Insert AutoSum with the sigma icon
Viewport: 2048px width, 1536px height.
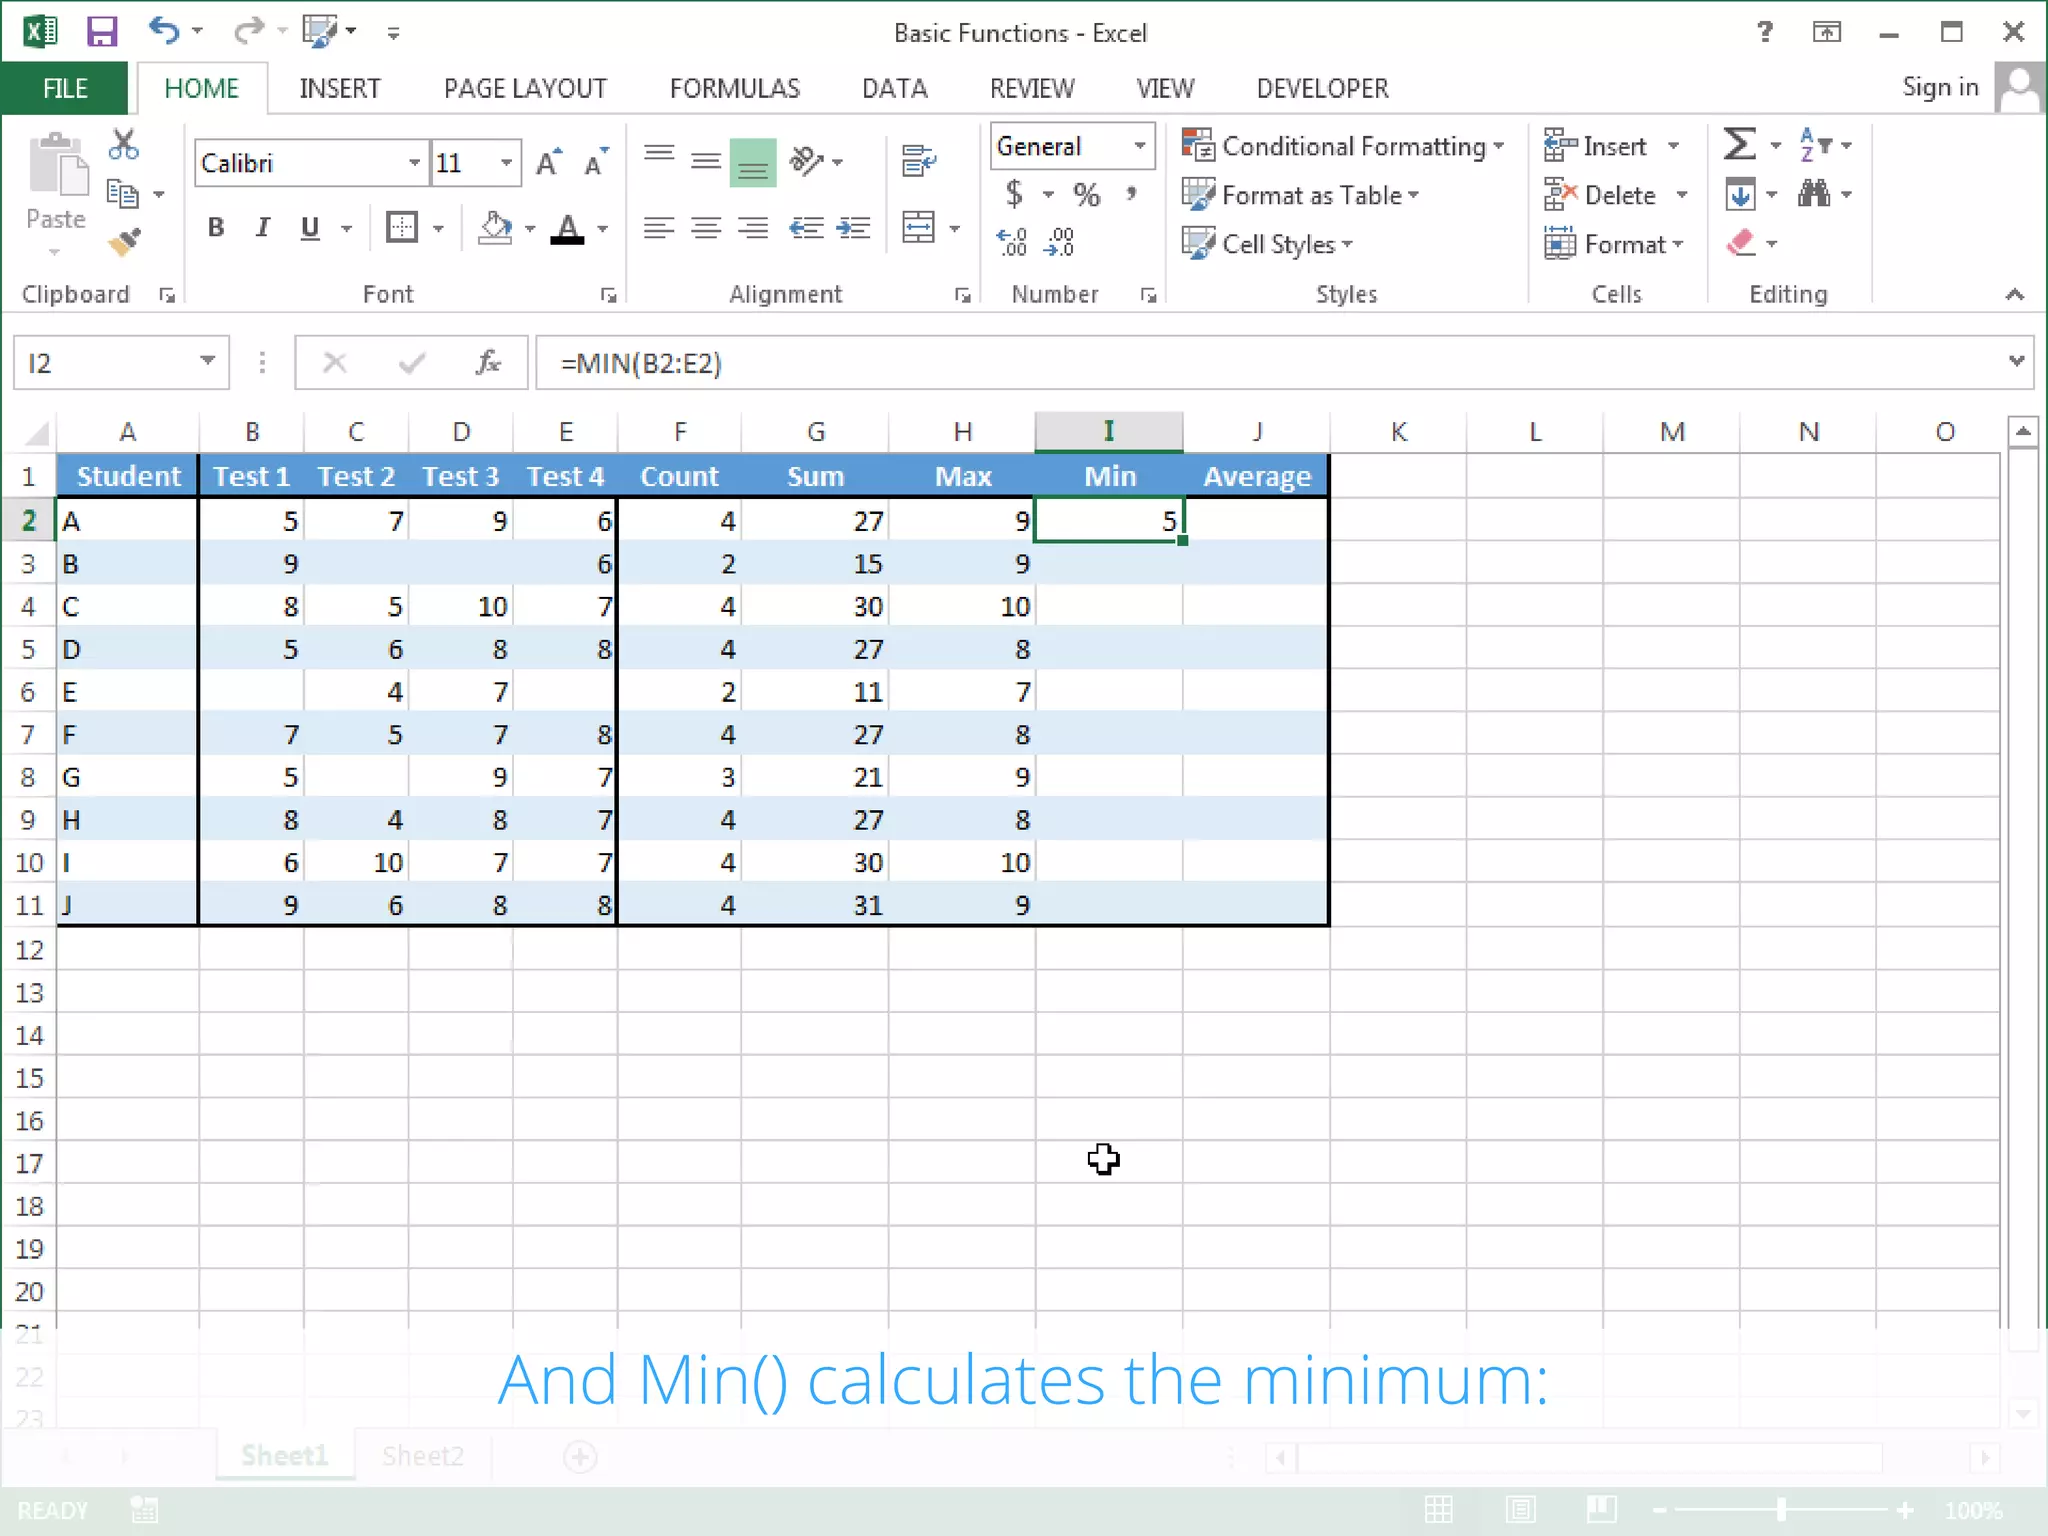[x=1740, y=145]
